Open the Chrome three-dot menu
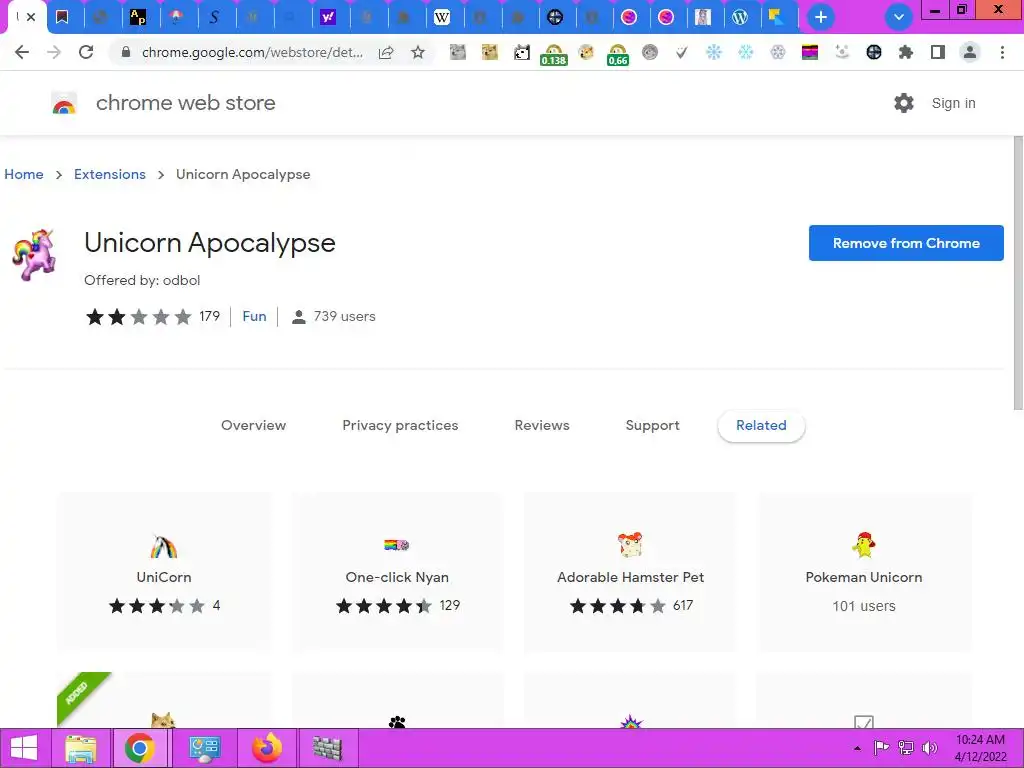The height and width of the screenshot is (768, 1024). coord(1002,52)
